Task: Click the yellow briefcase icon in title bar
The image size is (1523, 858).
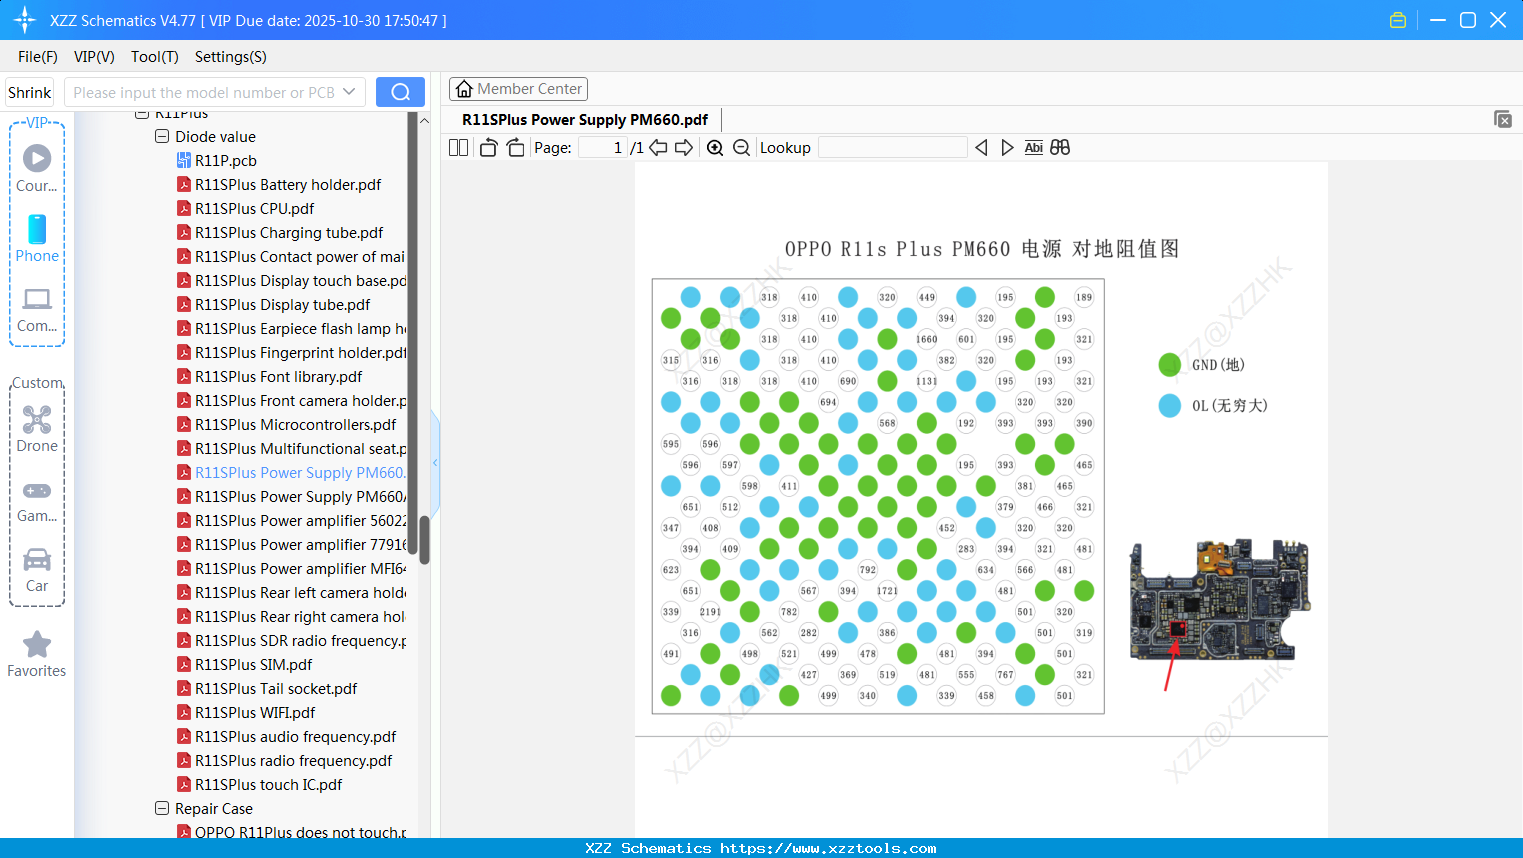Action: pyautogui.click(x=1398, y=20)
